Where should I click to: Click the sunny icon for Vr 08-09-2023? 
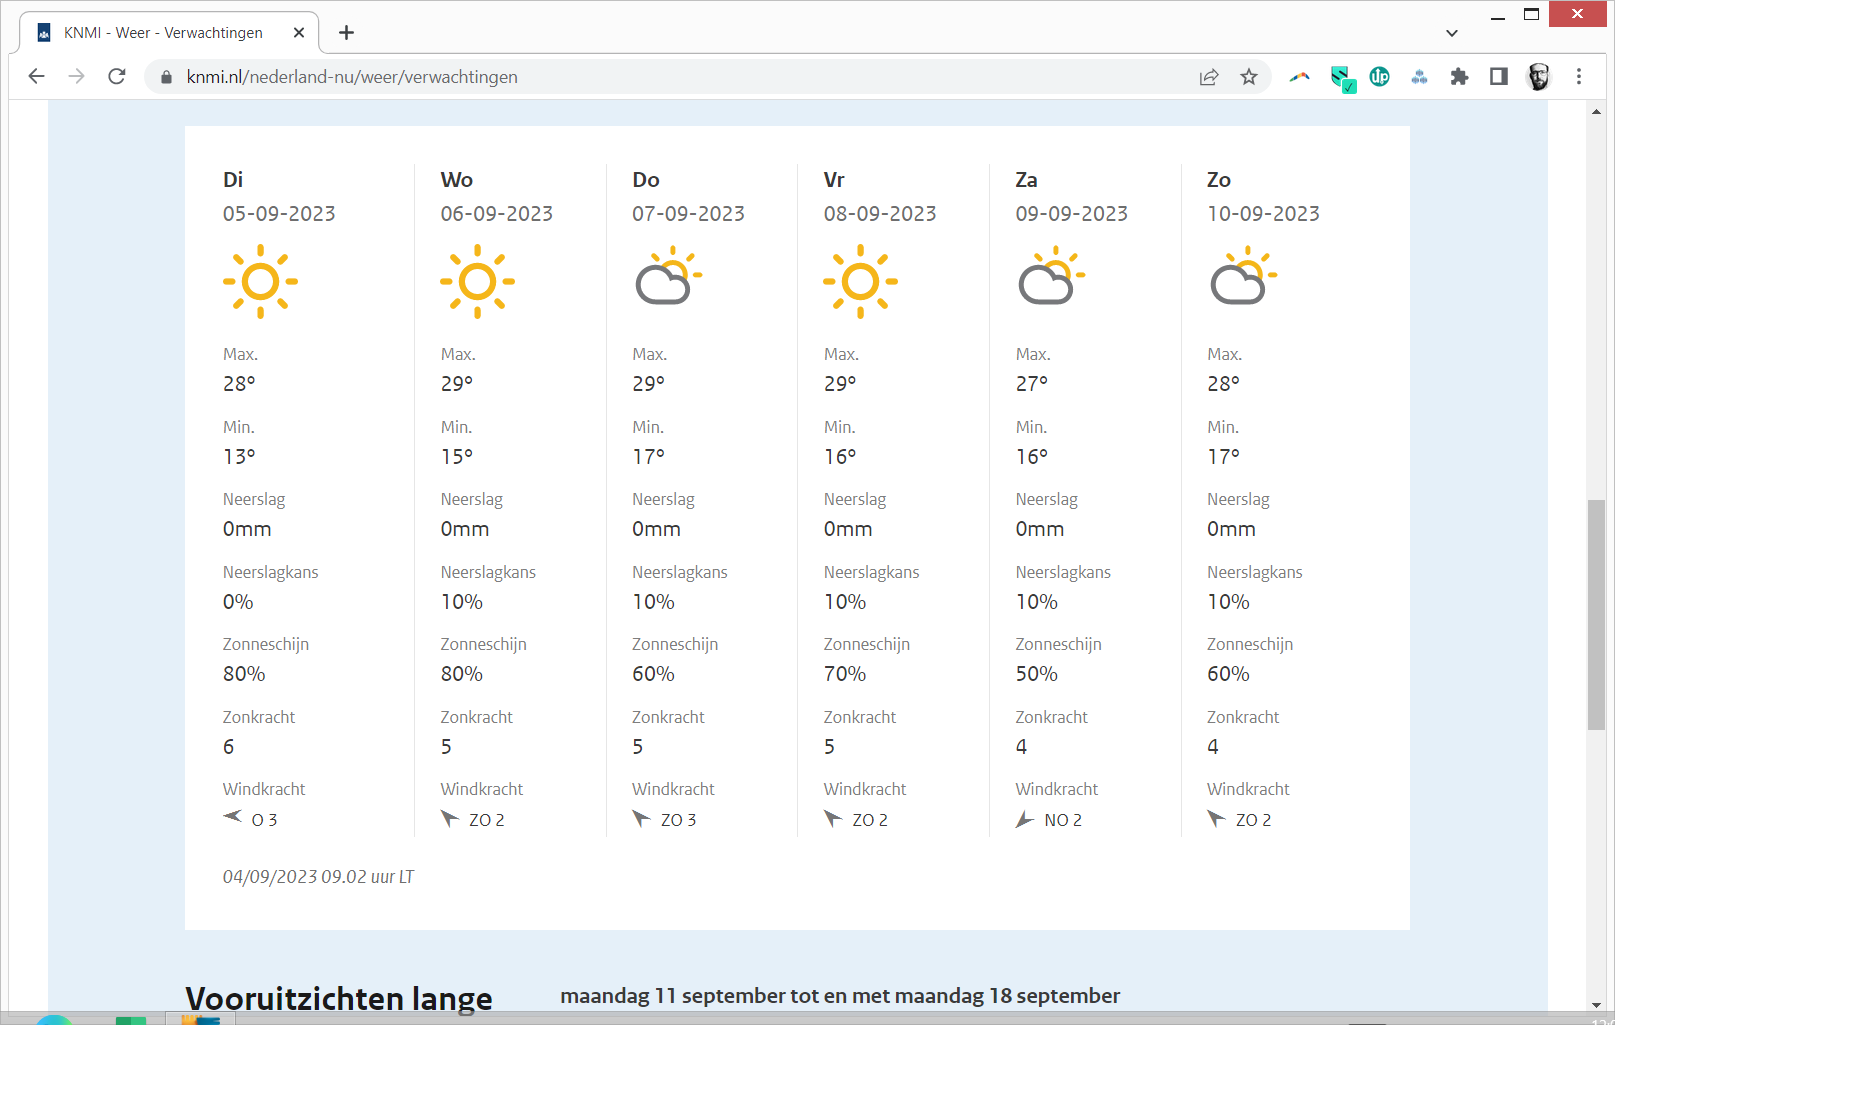pos(860,282)
